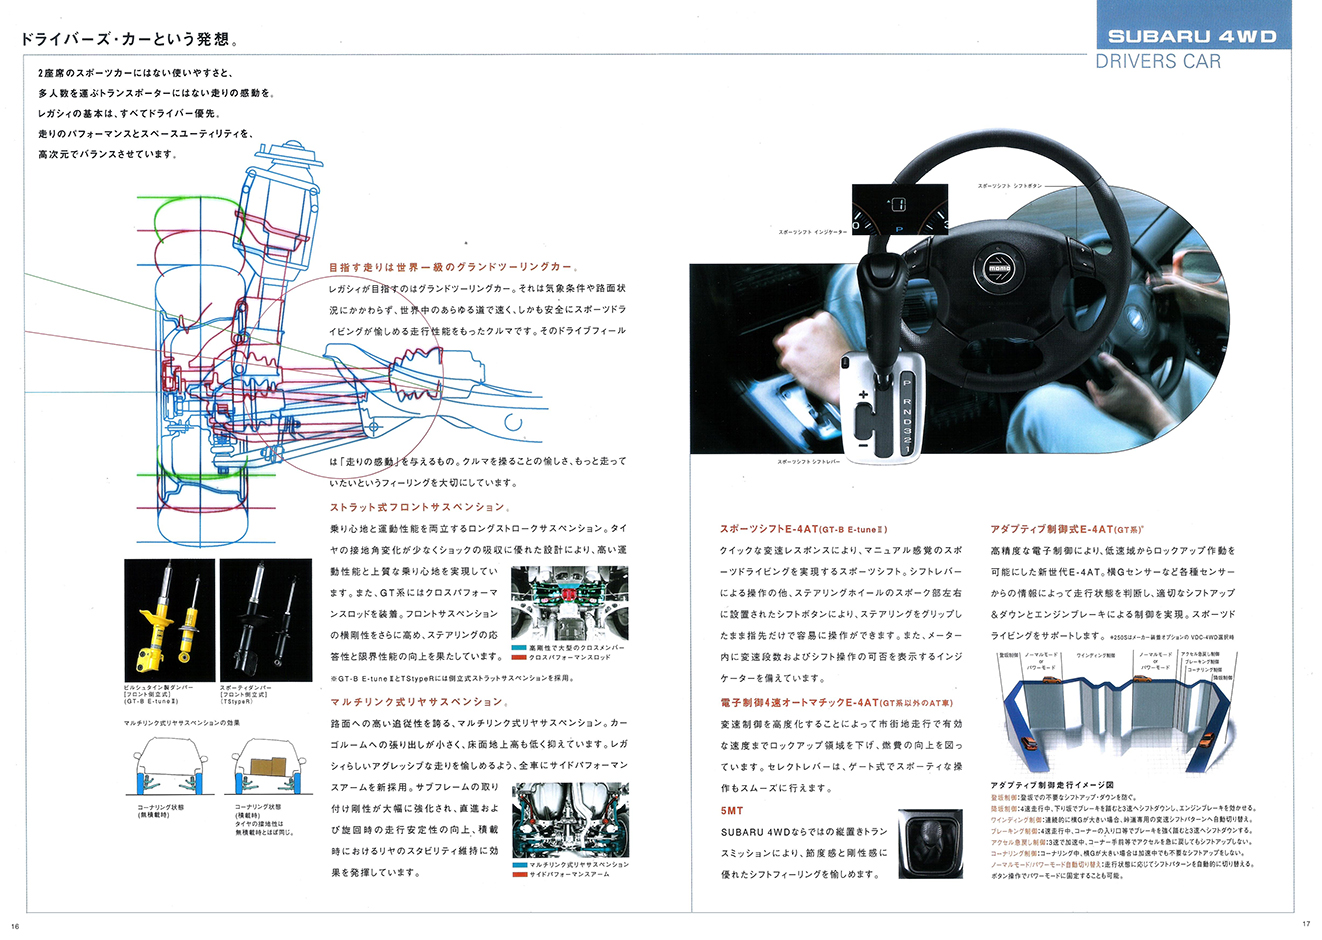The image size is (1322, 940).
Task: Open the sport shift indicator display image
Action: (x=899, y=208)
